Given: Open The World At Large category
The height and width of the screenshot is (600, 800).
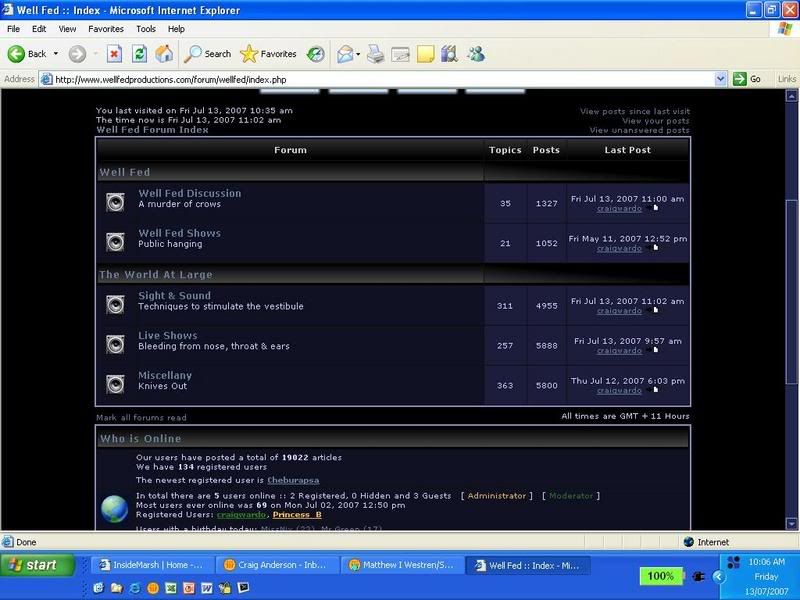Looking at the screenshot, I should (x=156, y=274).
